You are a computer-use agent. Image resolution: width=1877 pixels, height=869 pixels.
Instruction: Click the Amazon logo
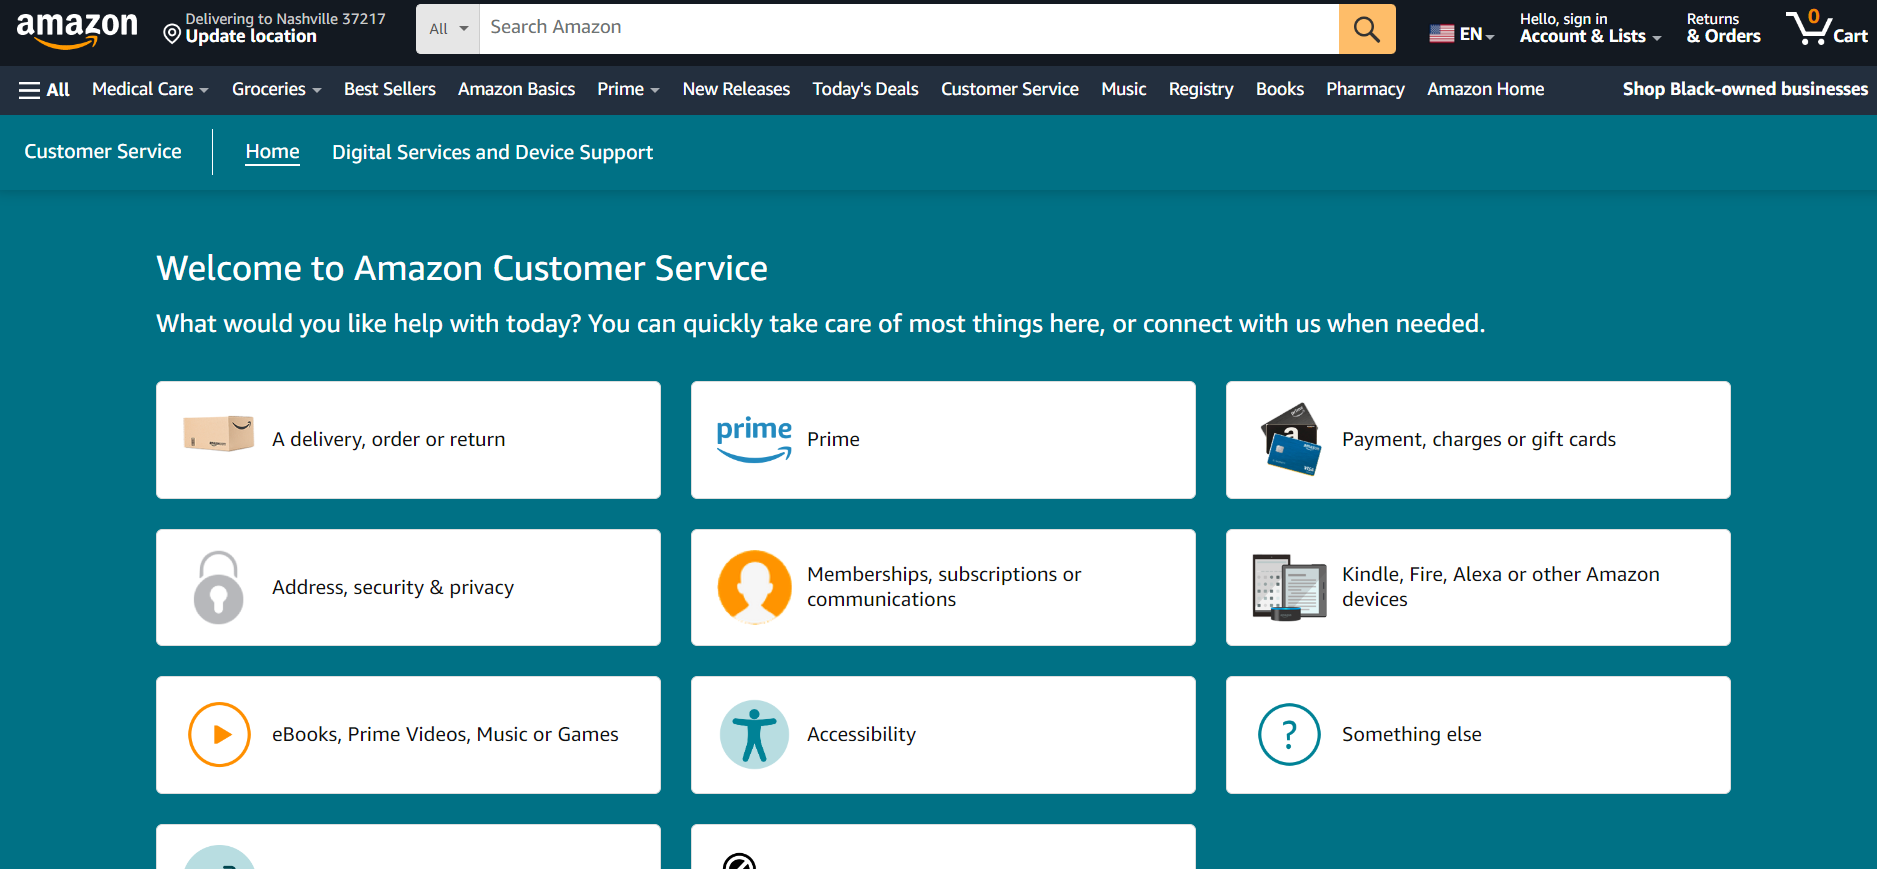[x=77, y=30]
